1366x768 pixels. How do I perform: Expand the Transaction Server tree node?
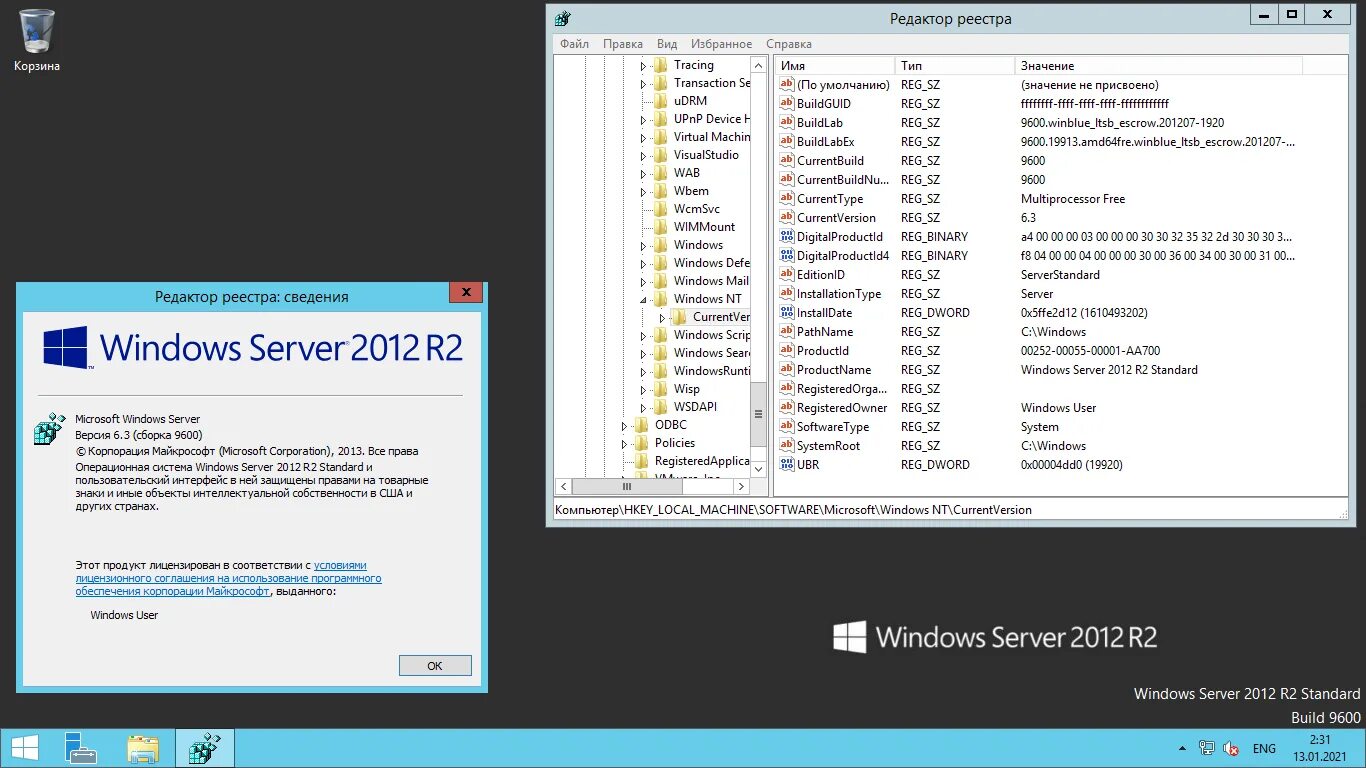tap(644, 83)
